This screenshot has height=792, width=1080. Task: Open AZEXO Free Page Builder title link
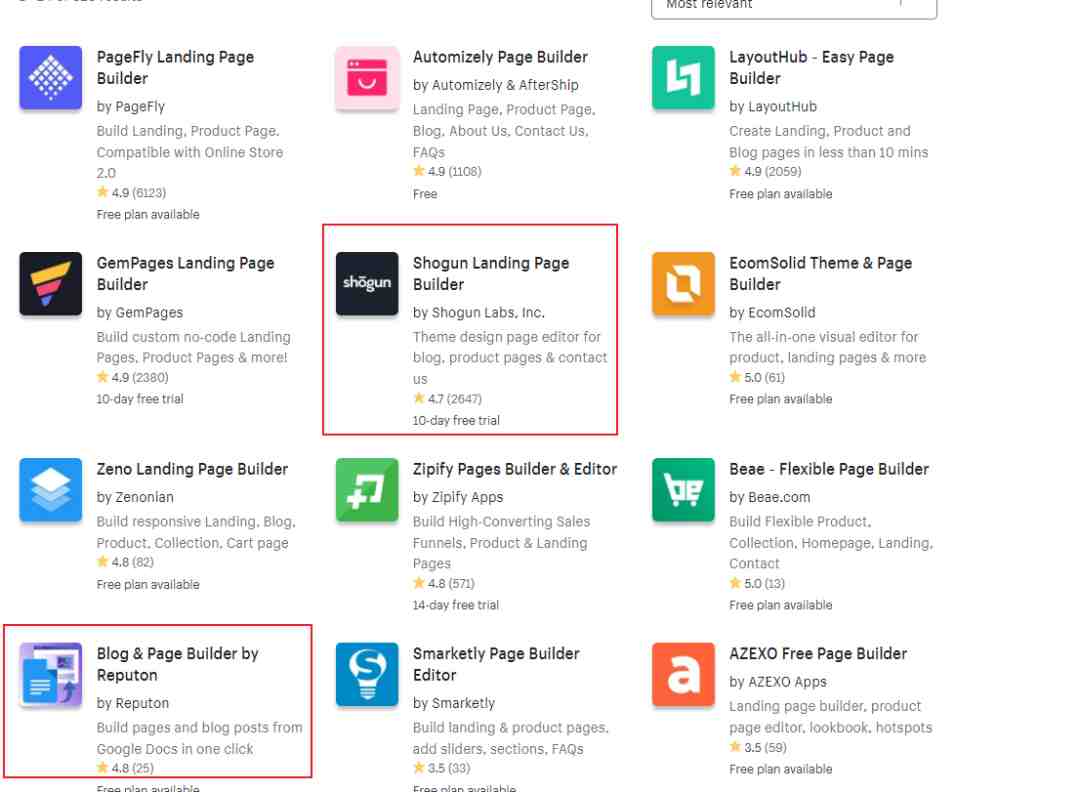click(x=818, y=654)
